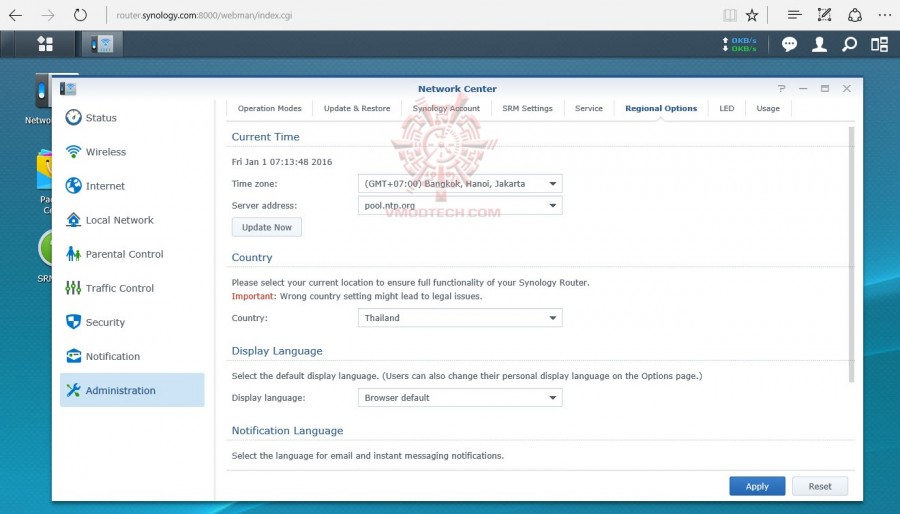
Task: Open the Traffic Control section label
Action: (x=119, y=289)
